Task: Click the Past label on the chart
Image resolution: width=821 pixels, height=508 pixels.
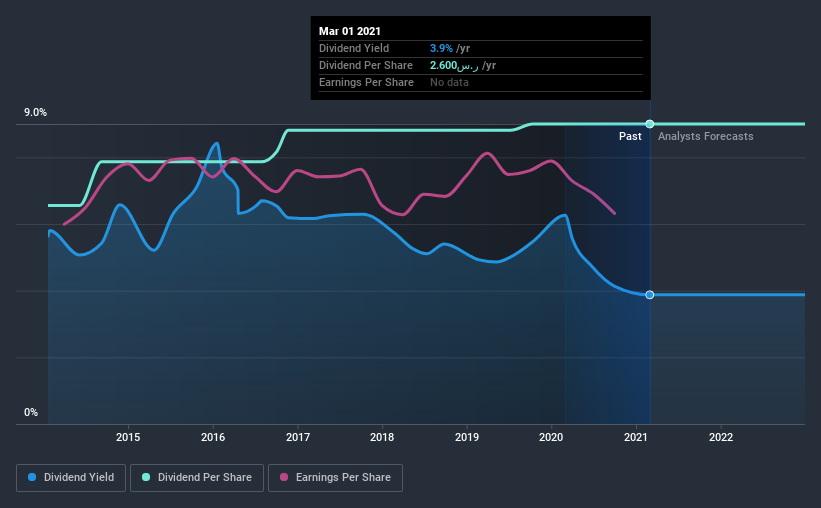Action: [x=630, y=136]
